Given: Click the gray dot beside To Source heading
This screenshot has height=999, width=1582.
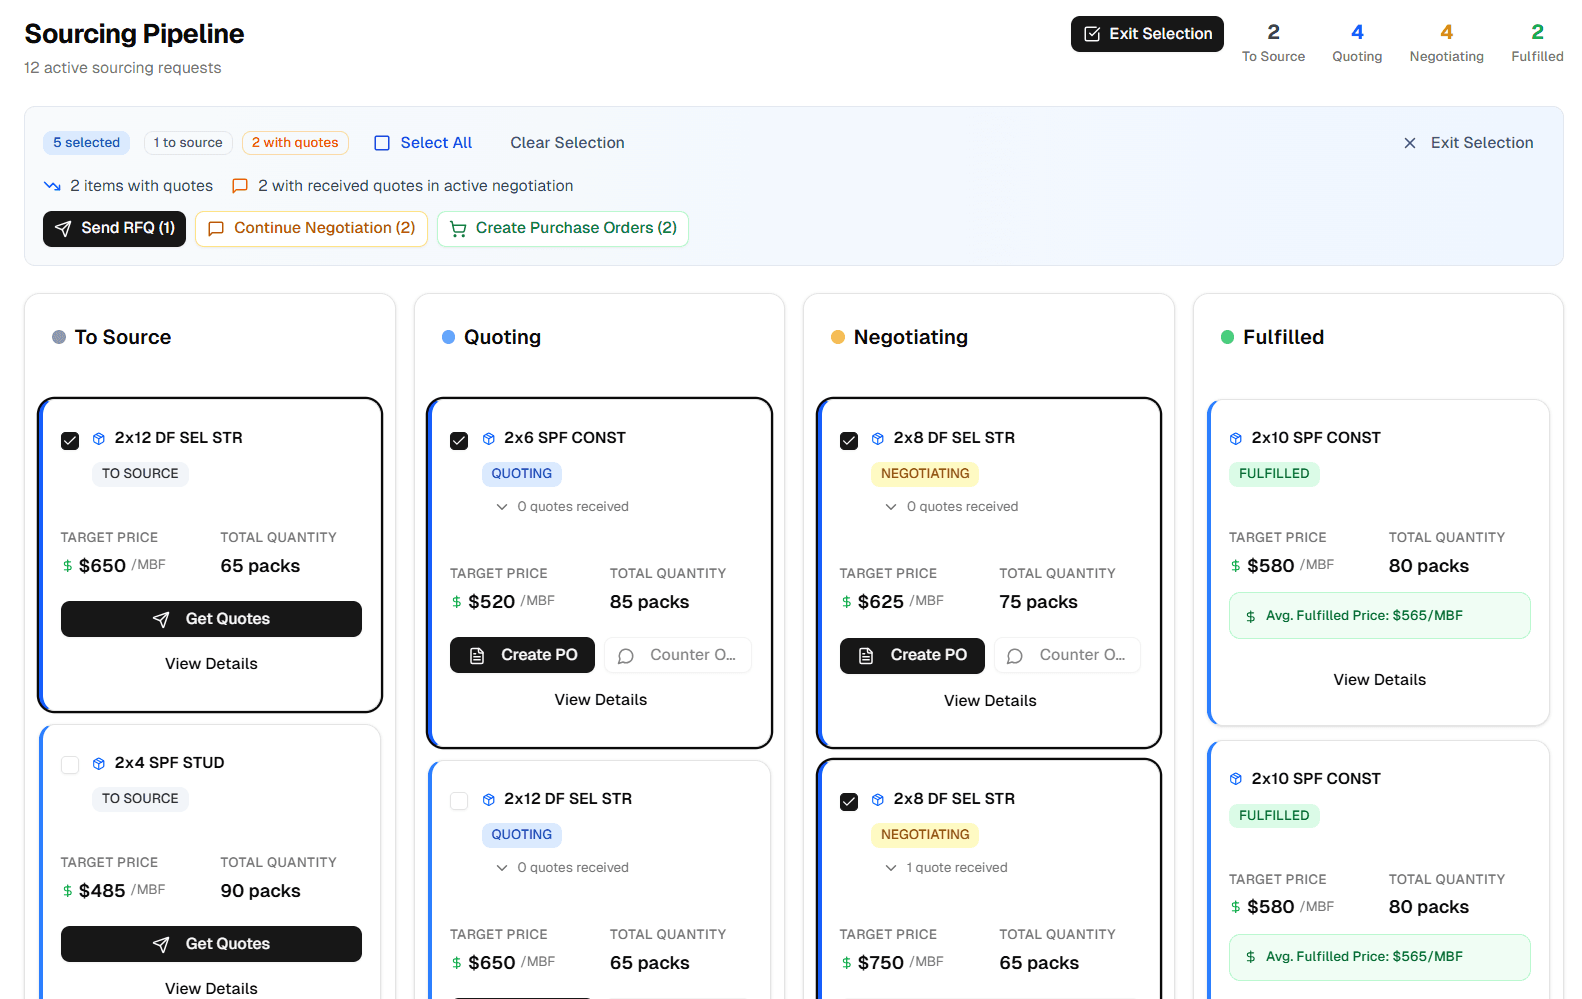Looking at the screenshot, I should [x=59, y=337].
